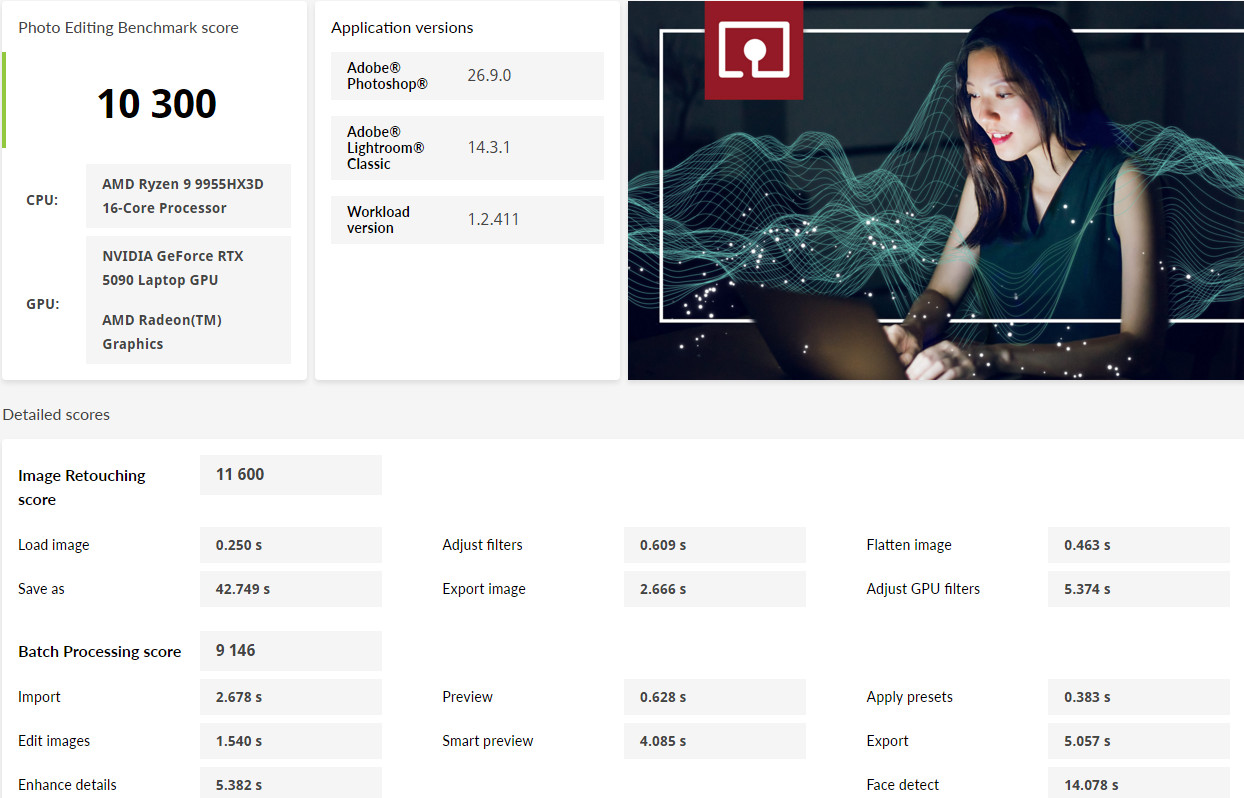The height and width of the screenshot is (798, 1244).
Task: Click the 'Workload version' label
Action: [x=378, y=220]
